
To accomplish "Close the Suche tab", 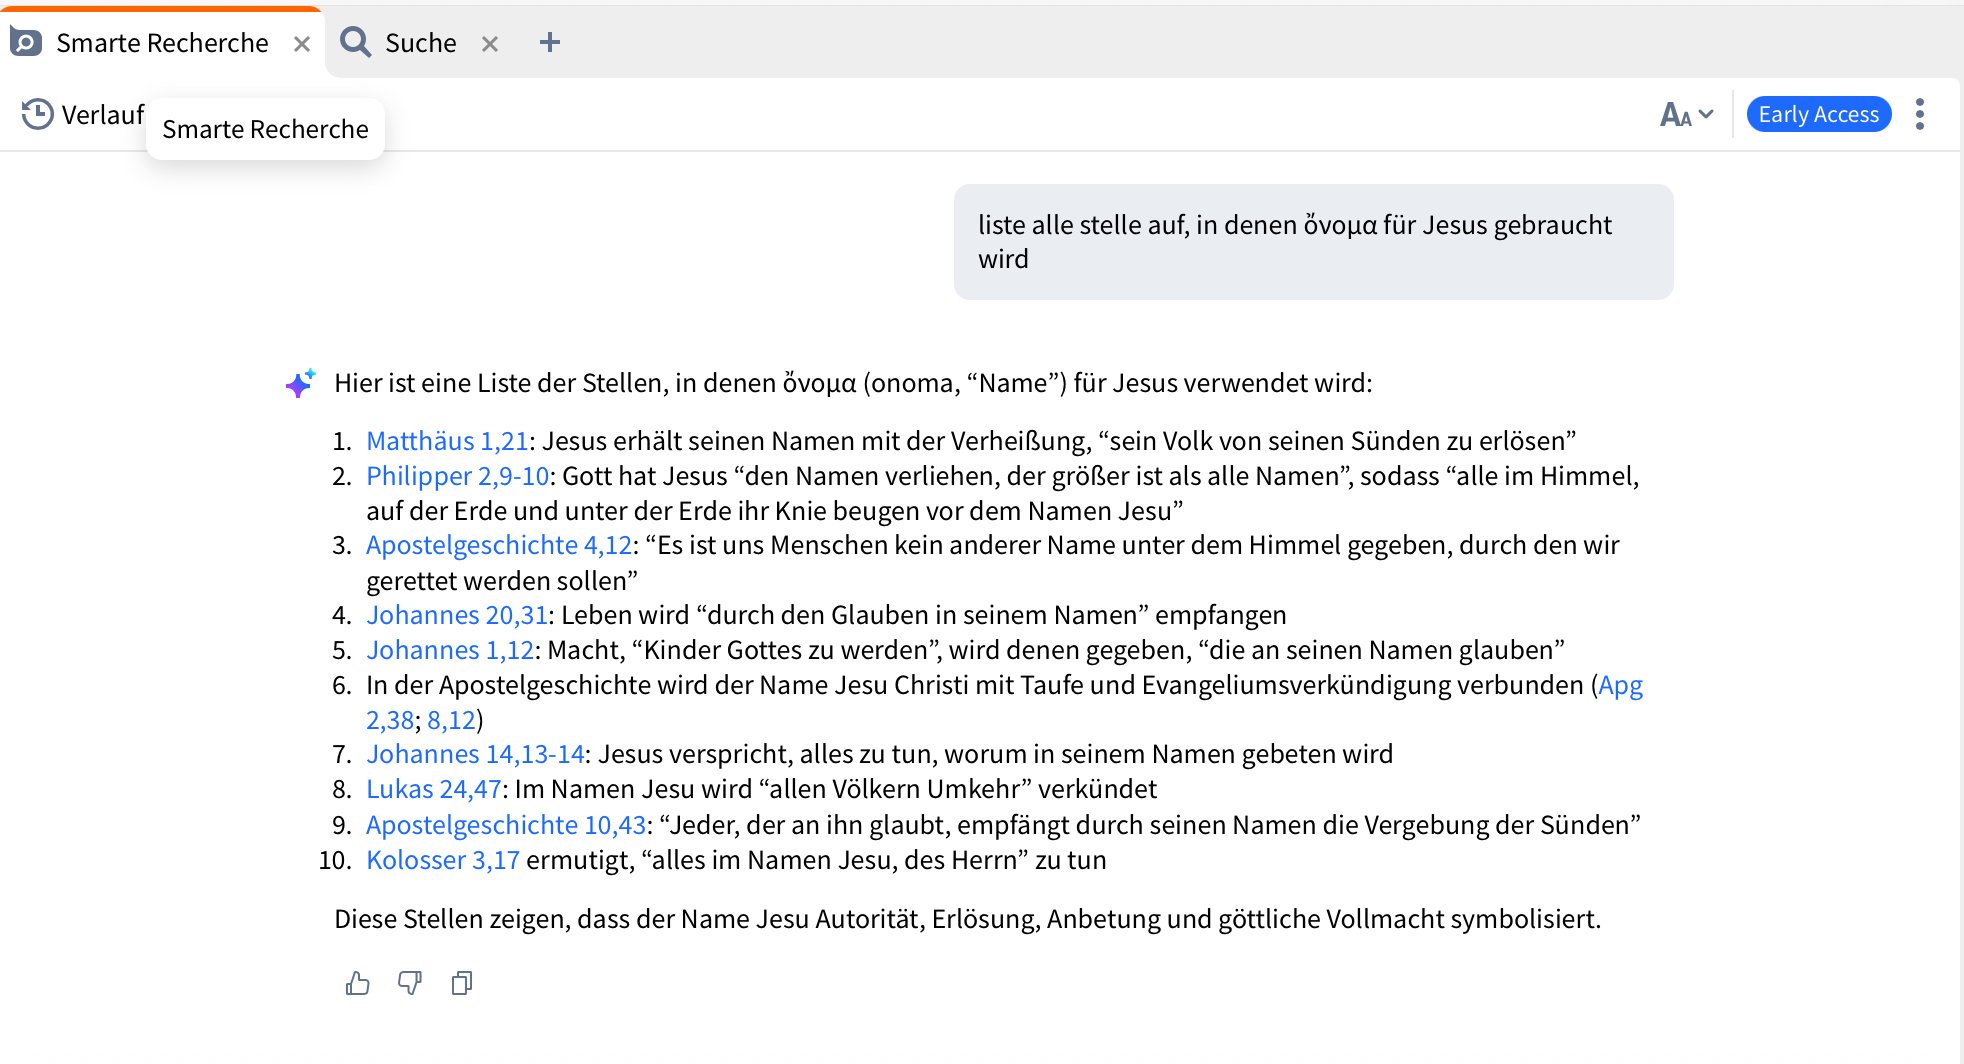I will 490,43.
